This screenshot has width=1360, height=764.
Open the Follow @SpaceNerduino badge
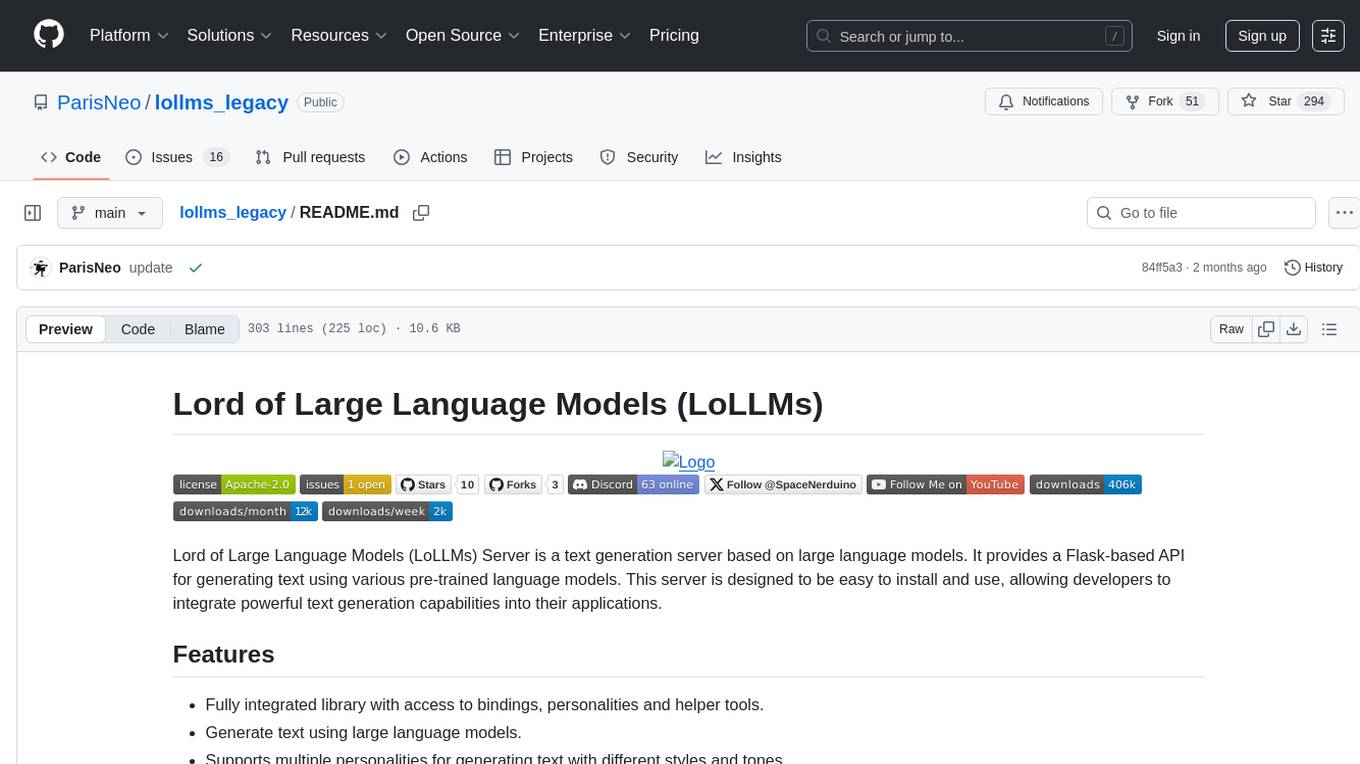coord(783,485)
